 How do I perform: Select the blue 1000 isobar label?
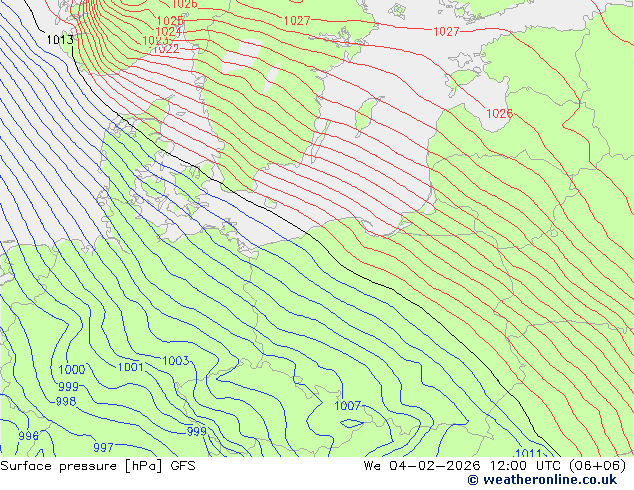point(72,370)
